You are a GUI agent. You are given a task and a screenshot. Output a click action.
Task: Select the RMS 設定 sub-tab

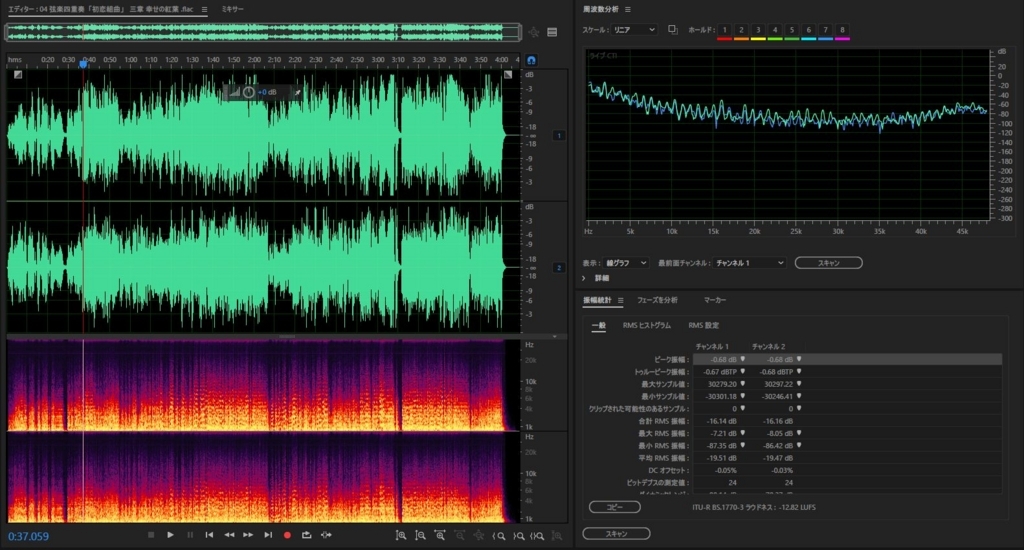(703, 325)
